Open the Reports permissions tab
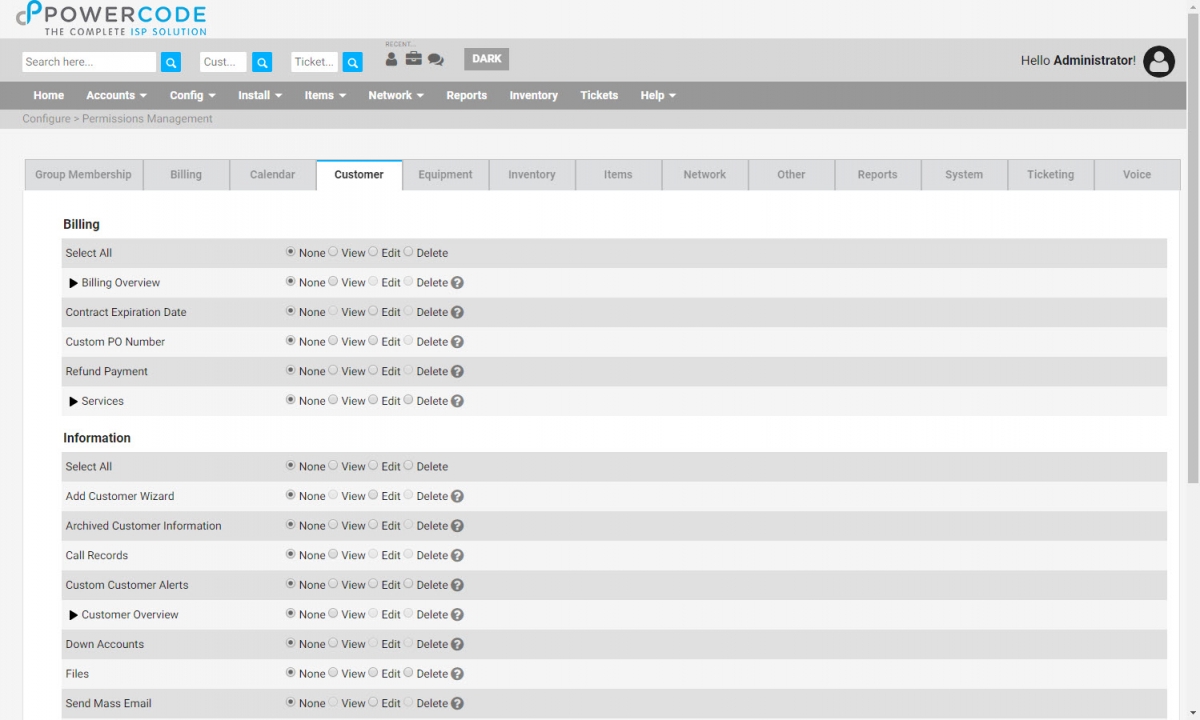This screenshot has width=1200, height=720. [x=877, y=174]
